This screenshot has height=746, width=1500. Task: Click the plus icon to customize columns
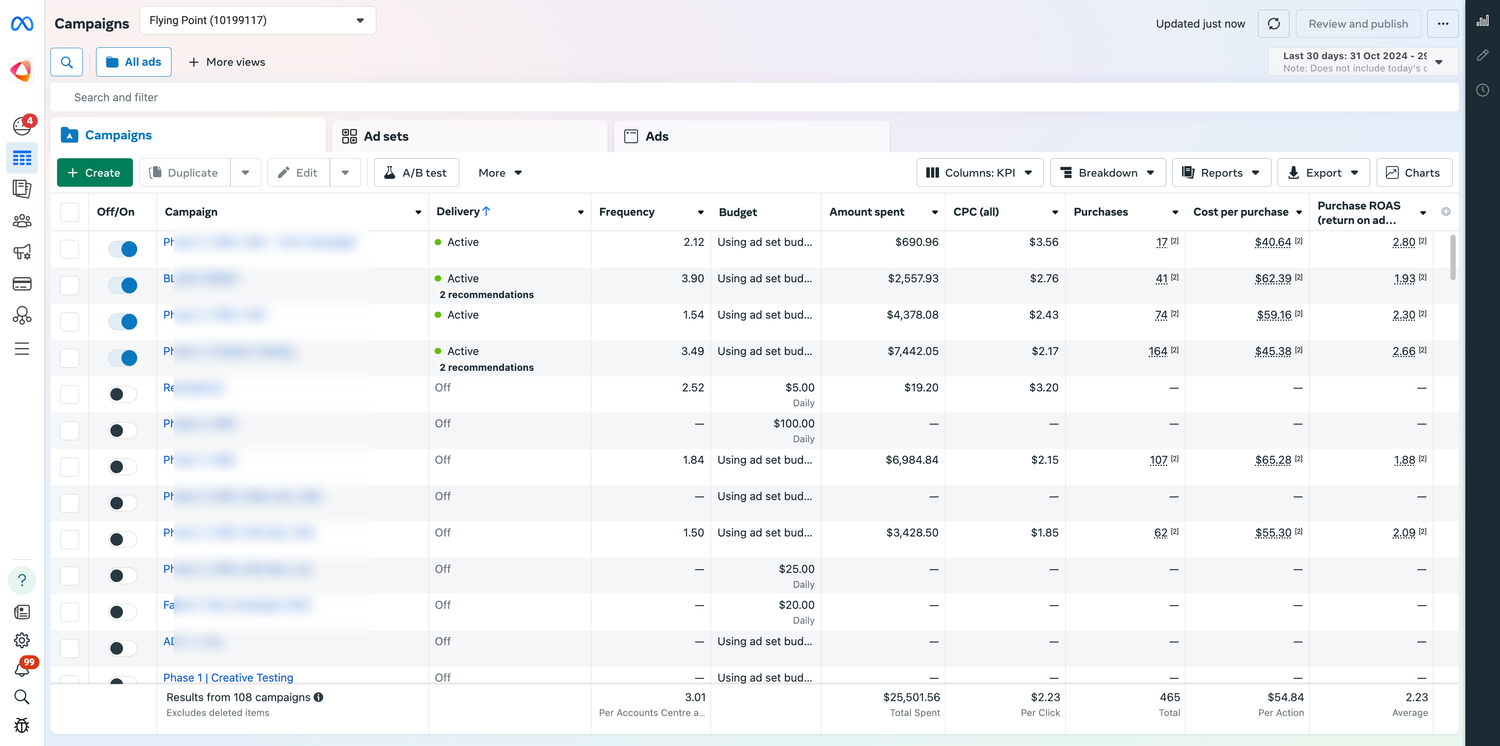click(1446, 212)
